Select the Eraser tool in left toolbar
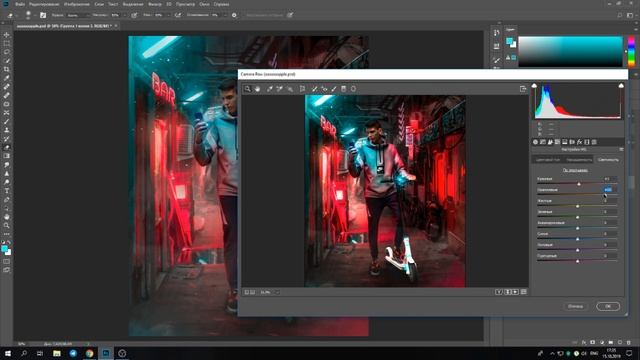Screen dimensions: 640x360 7,147
